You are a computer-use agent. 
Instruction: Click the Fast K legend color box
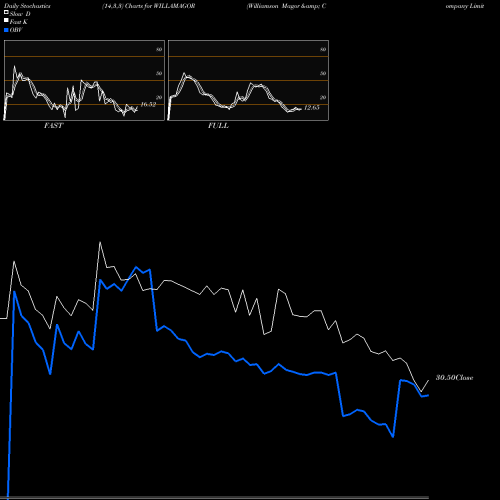[x=6, y=20]
